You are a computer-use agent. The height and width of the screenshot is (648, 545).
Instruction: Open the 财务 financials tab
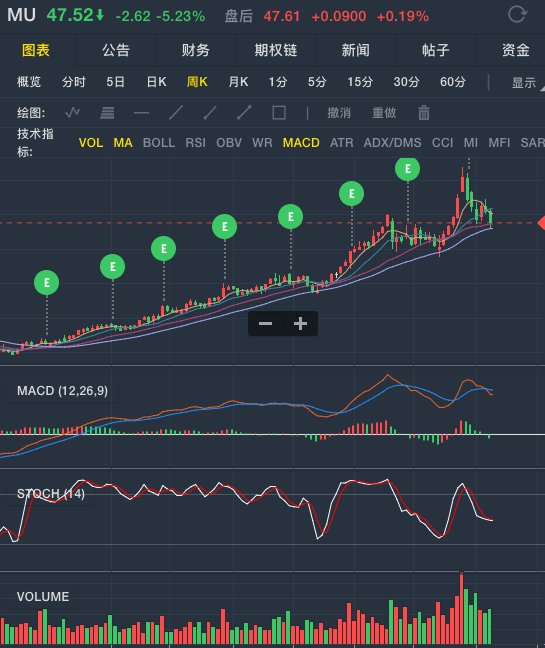[196, 50]
